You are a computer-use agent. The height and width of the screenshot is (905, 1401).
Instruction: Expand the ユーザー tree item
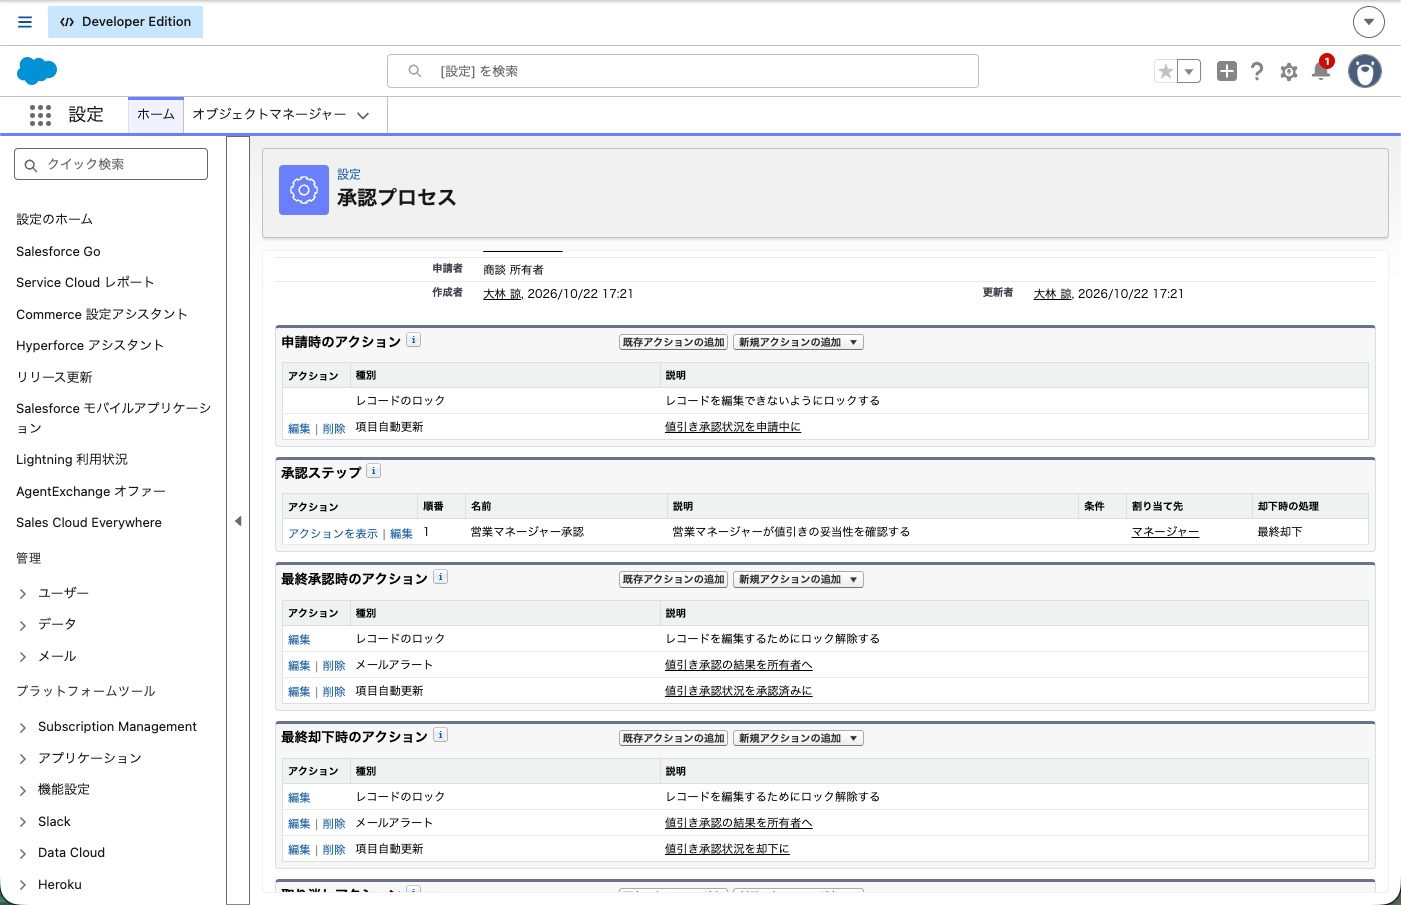pos(23,594)
